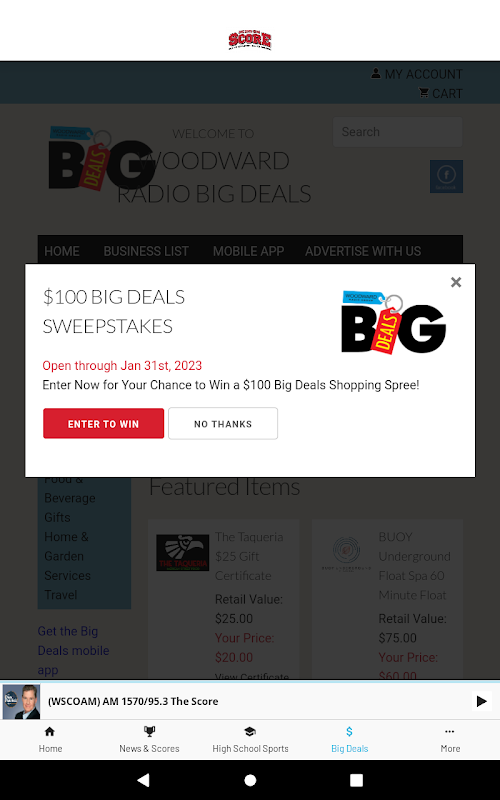
Task: Open the More options tab
Action: tap(450, 739)
